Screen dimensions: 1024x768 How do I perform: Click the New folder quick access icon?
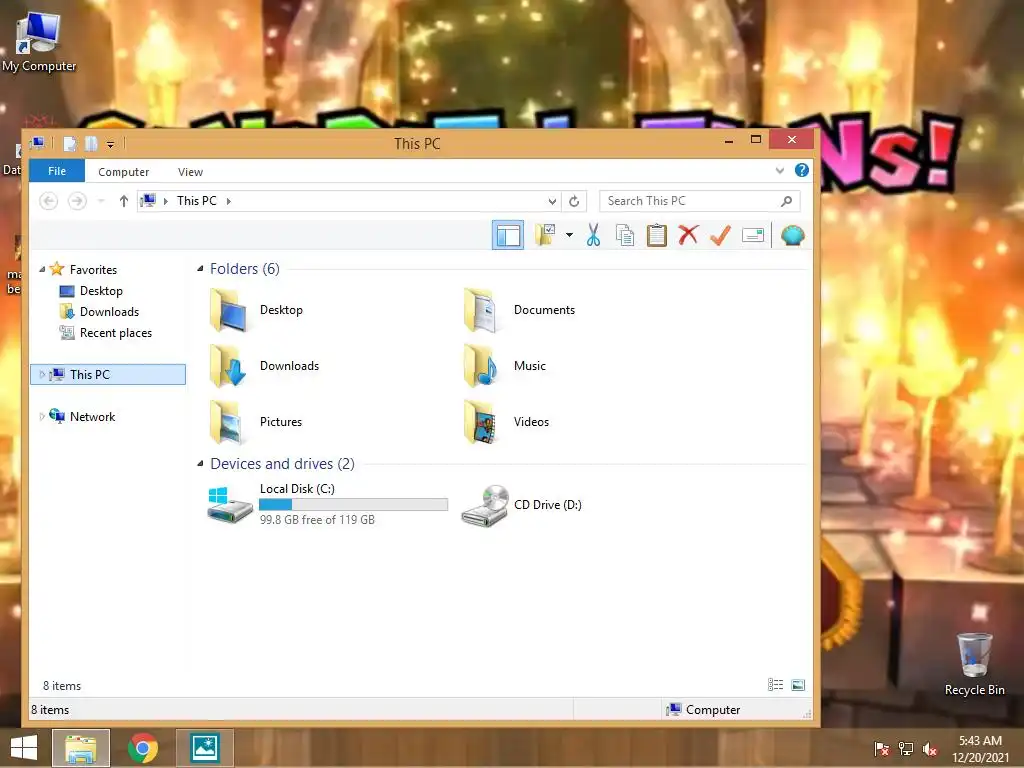(x=91, y=144)
